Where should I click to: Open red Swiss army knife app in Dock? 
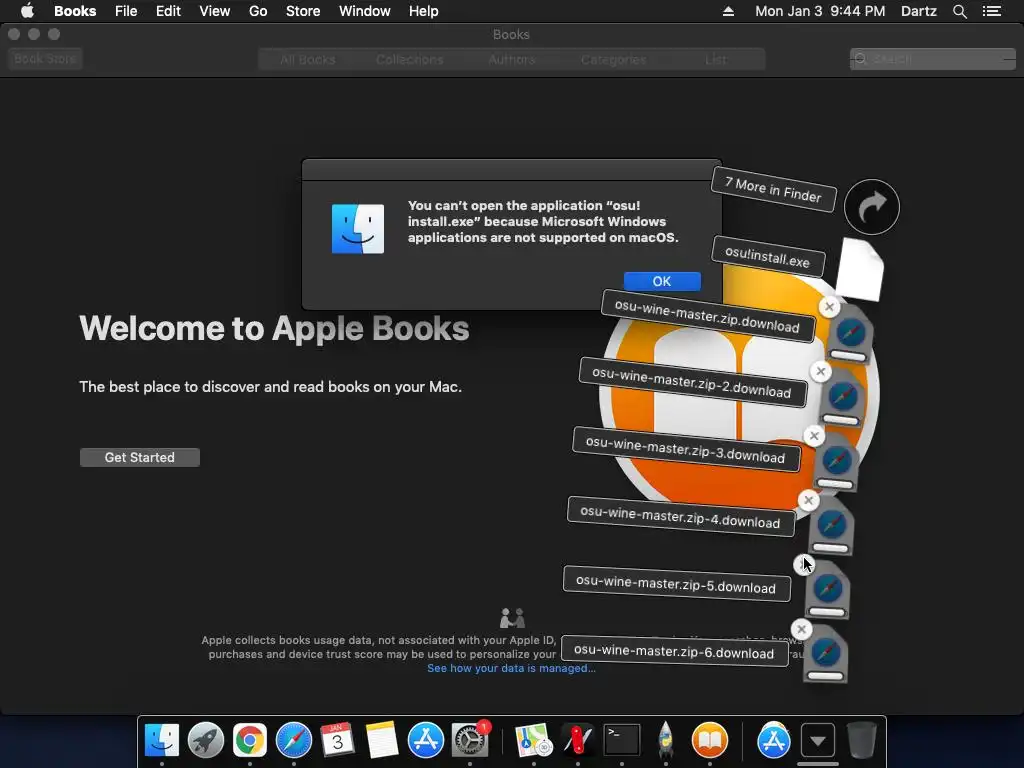point(577,741)
